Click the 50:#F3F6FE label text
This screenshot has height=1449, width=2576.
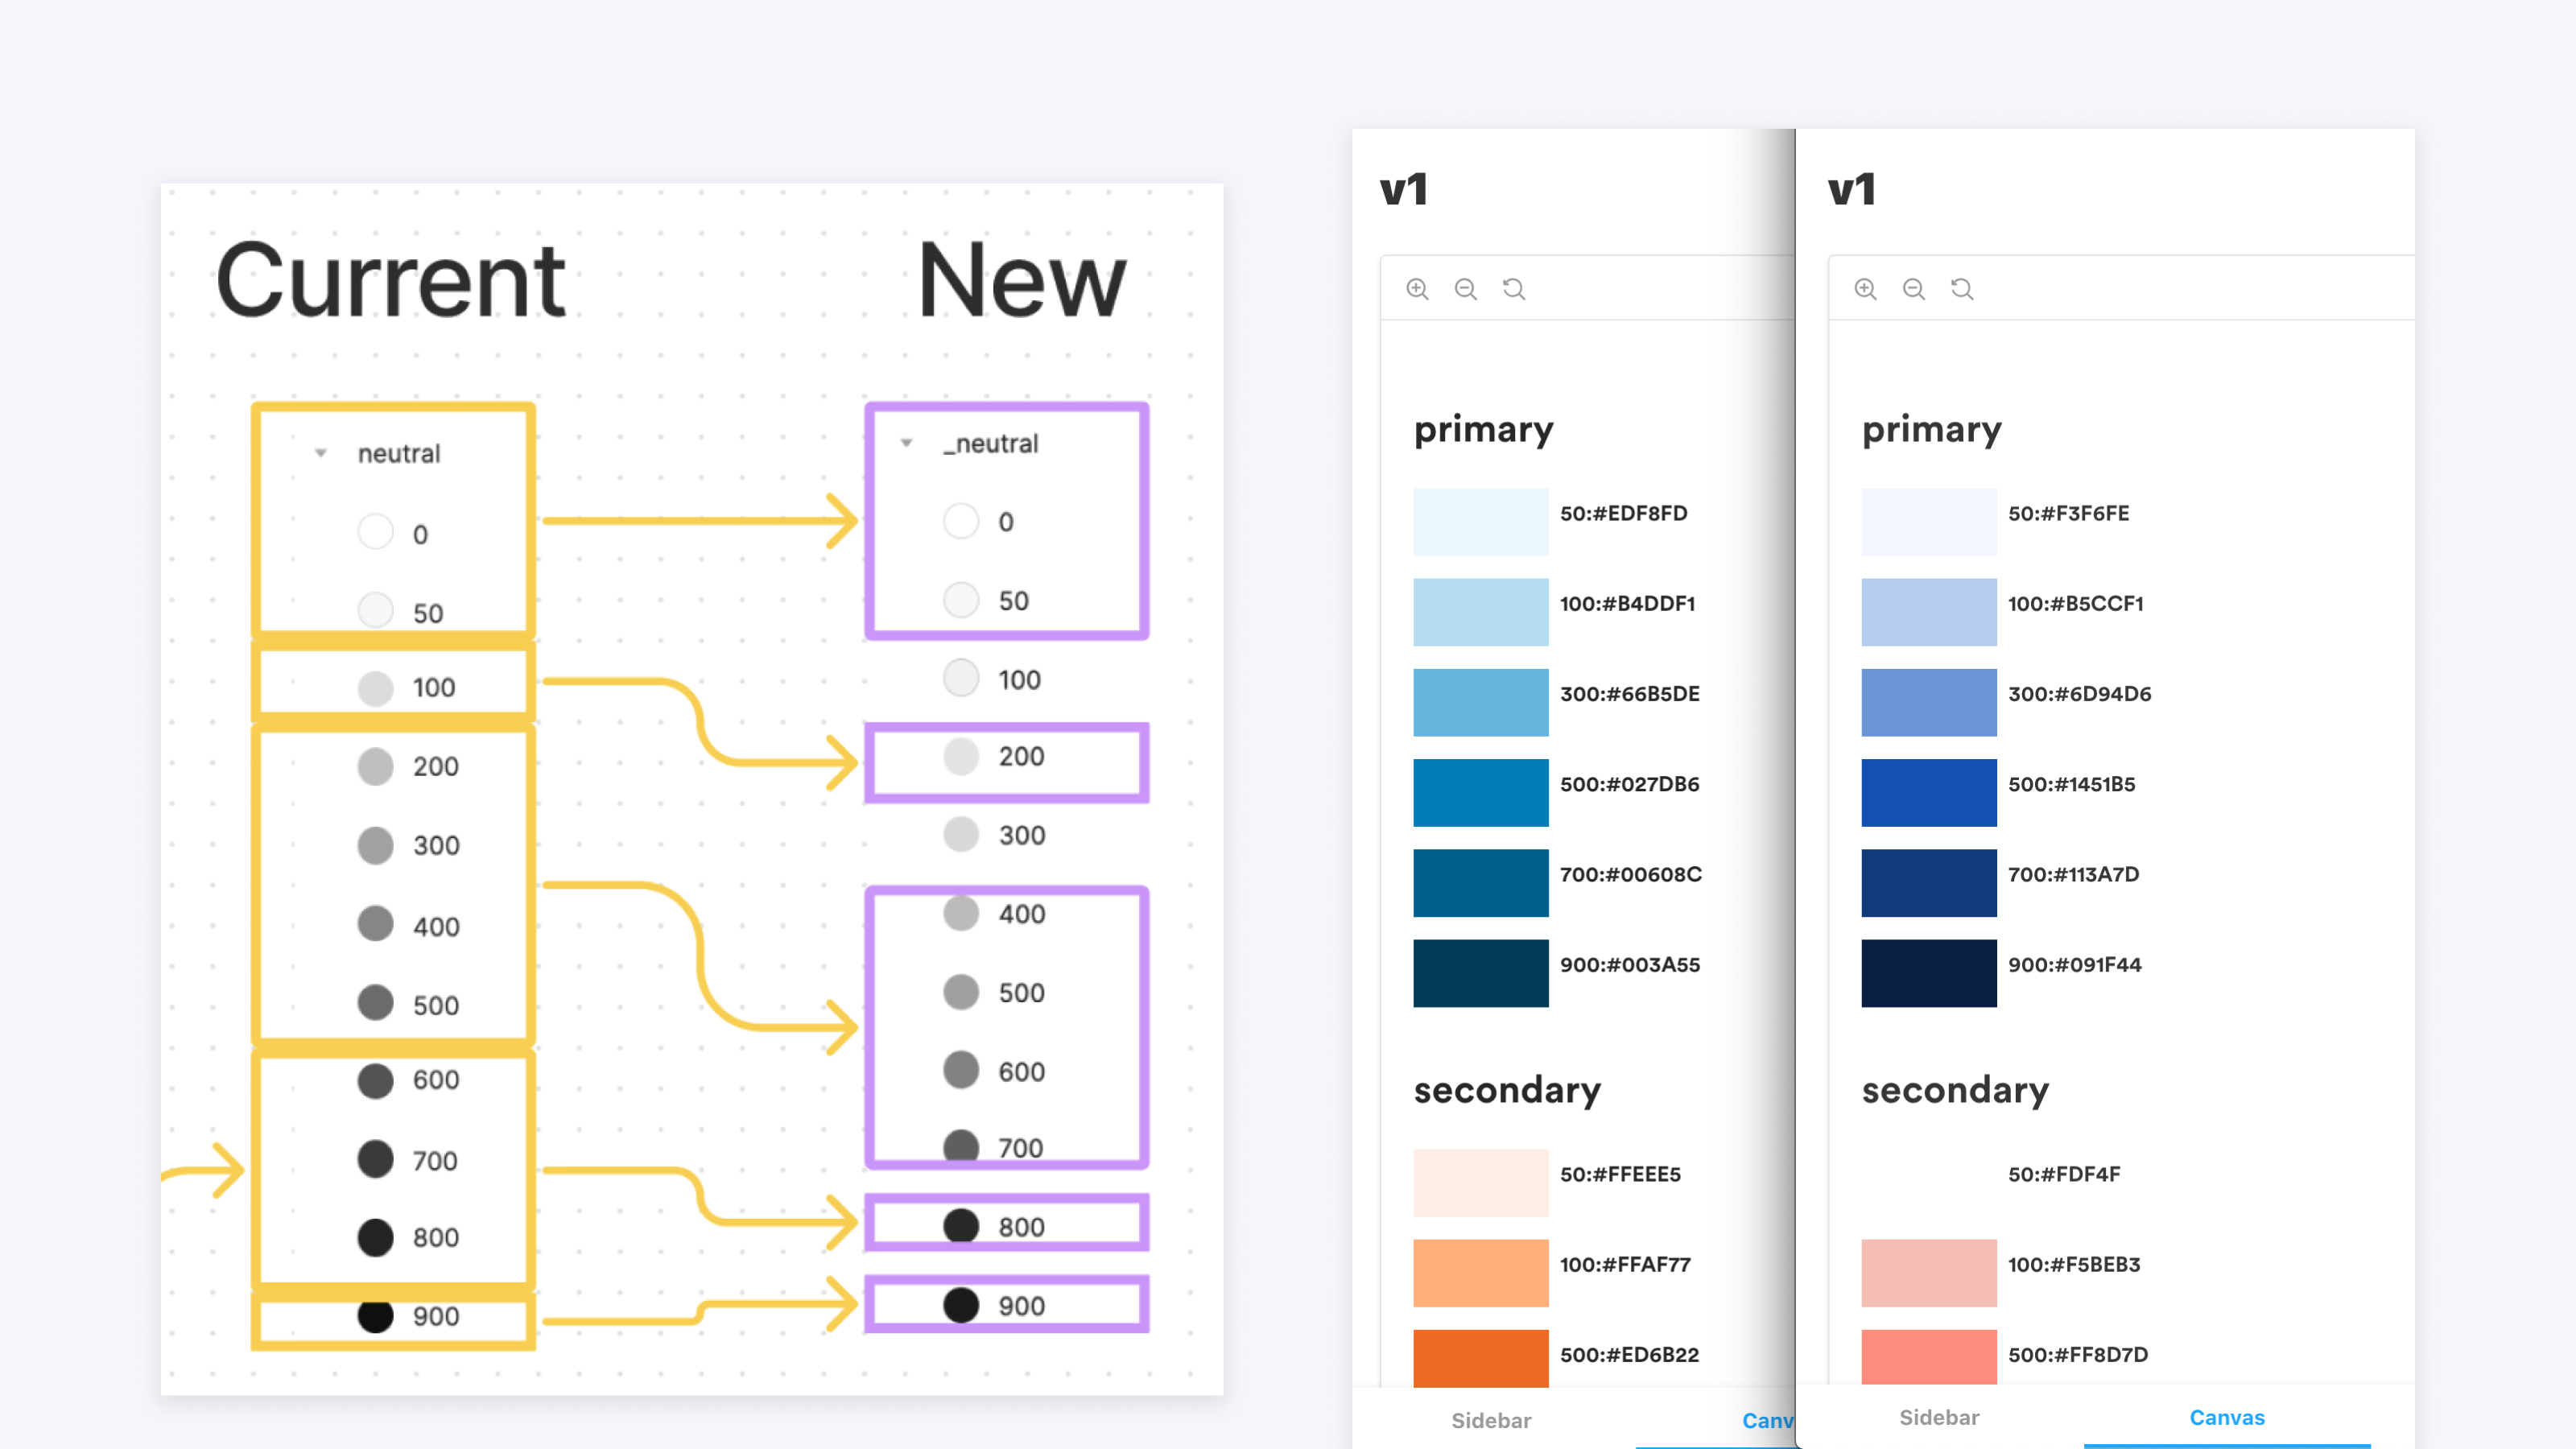(x=2068, y=513)
